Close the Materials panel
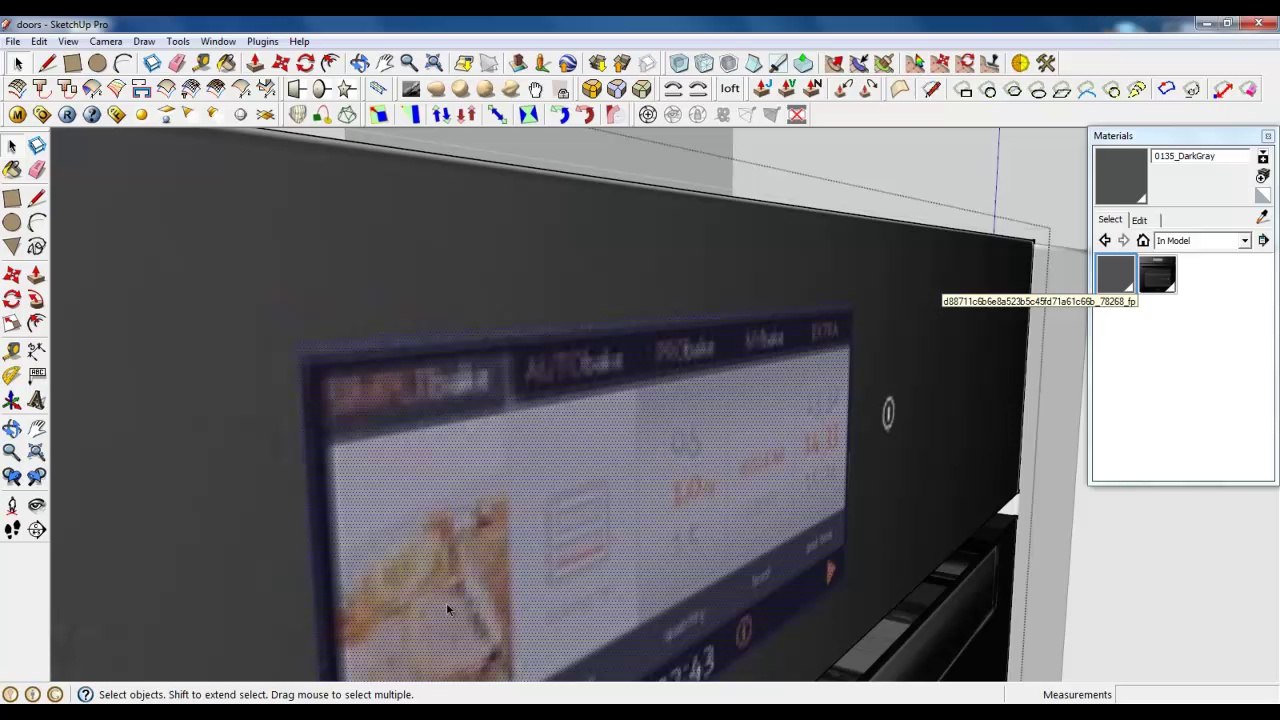Image resolution: width=1280 pixels, height=720 pixels. click(1268, 136)
